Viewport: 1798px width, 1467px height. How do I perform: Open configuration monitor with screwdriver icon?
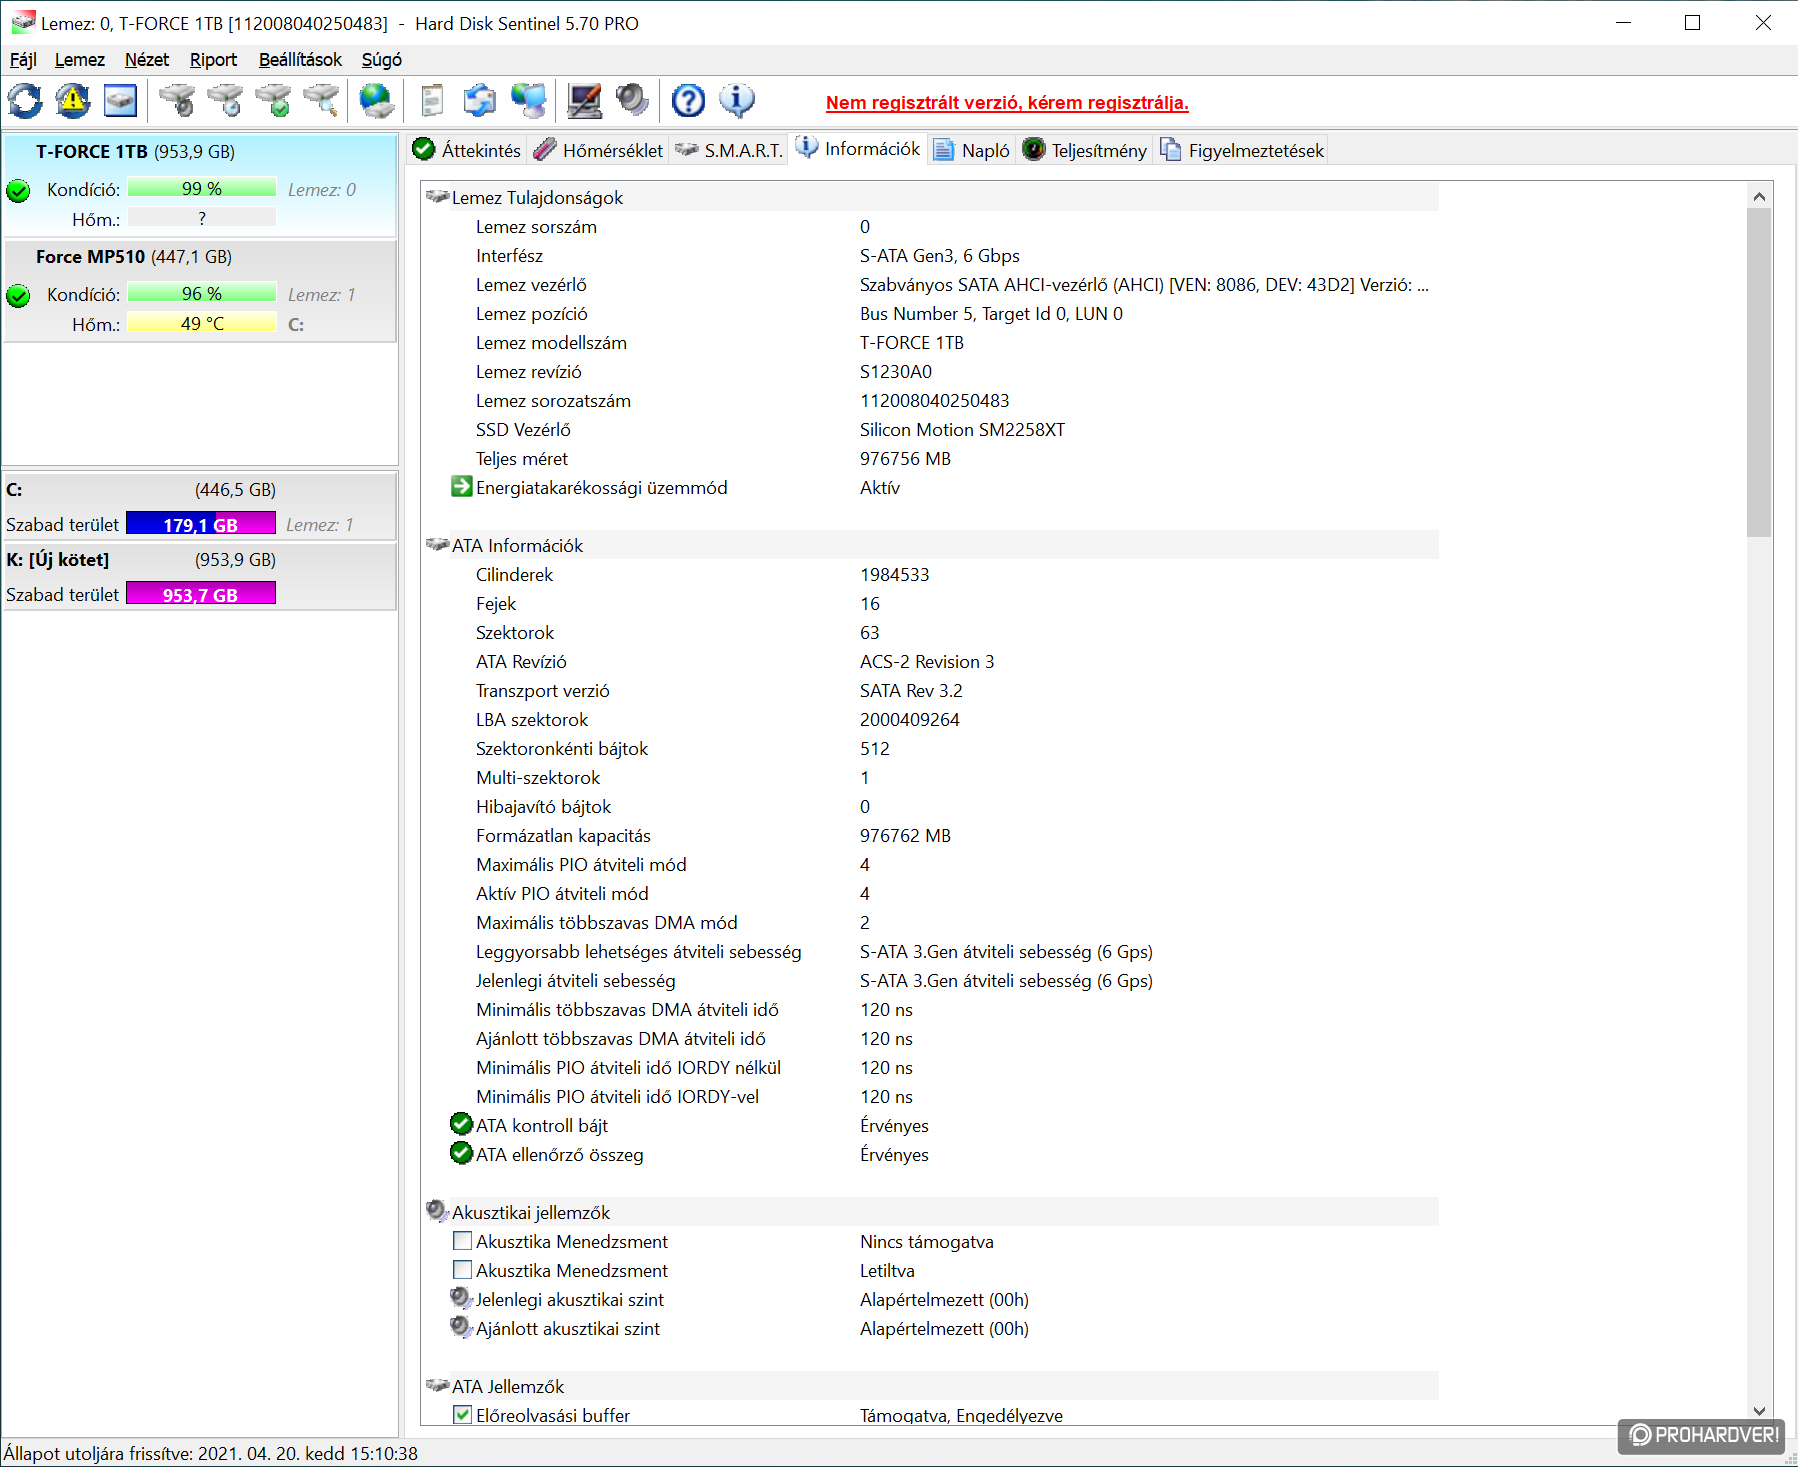tap(585, 101)
